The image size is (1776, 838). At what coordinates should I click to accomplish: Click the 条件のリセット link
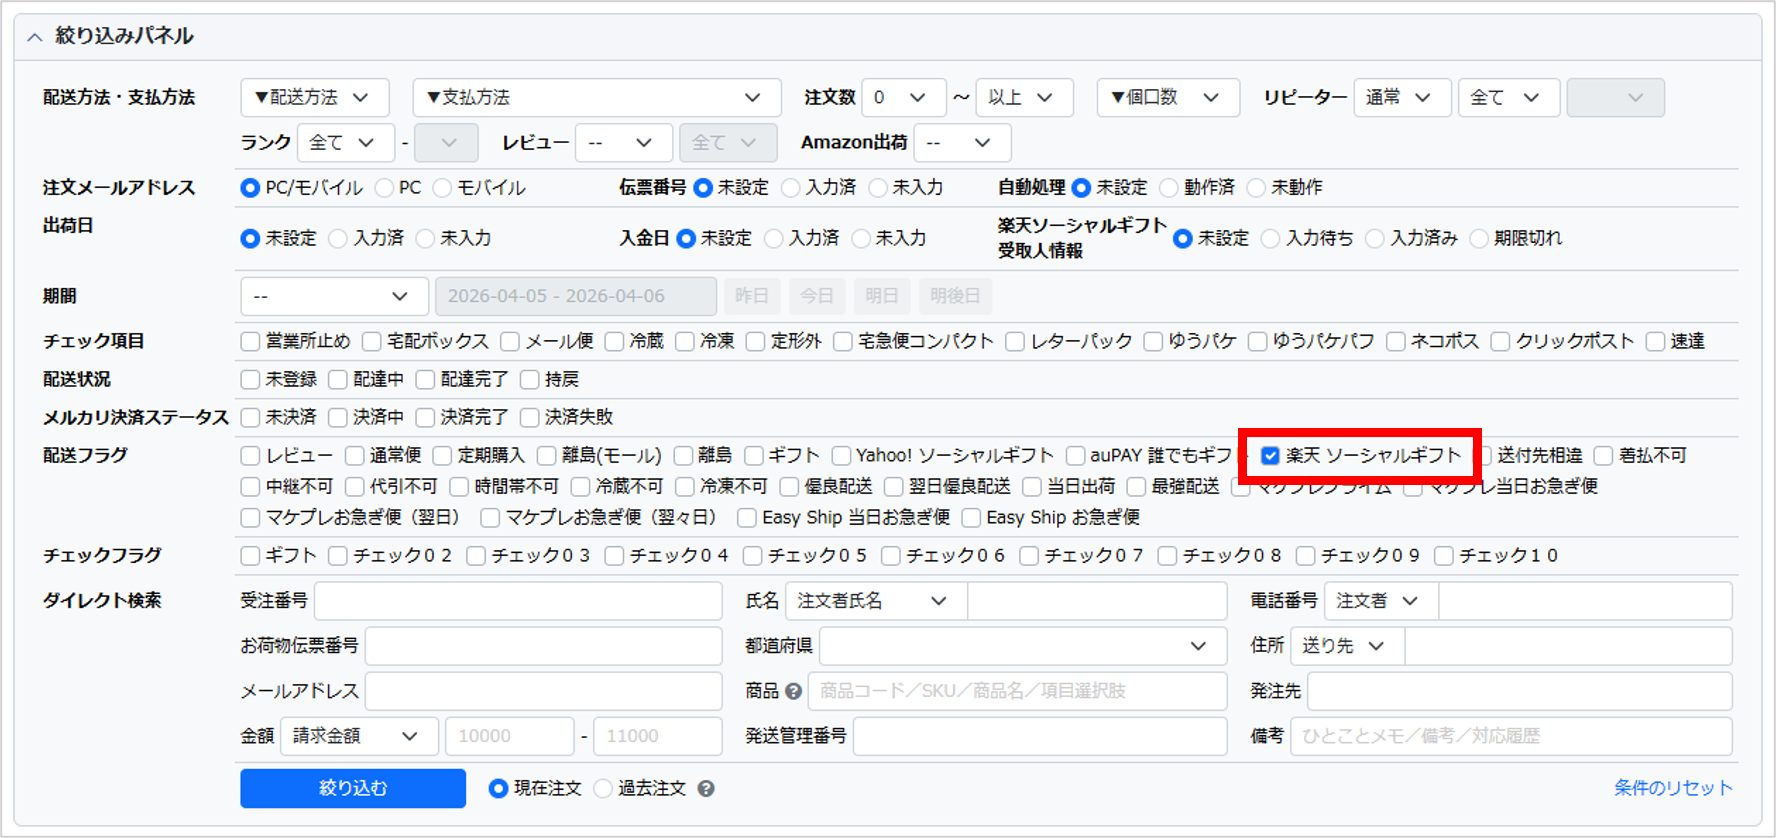pos(1672,788)
